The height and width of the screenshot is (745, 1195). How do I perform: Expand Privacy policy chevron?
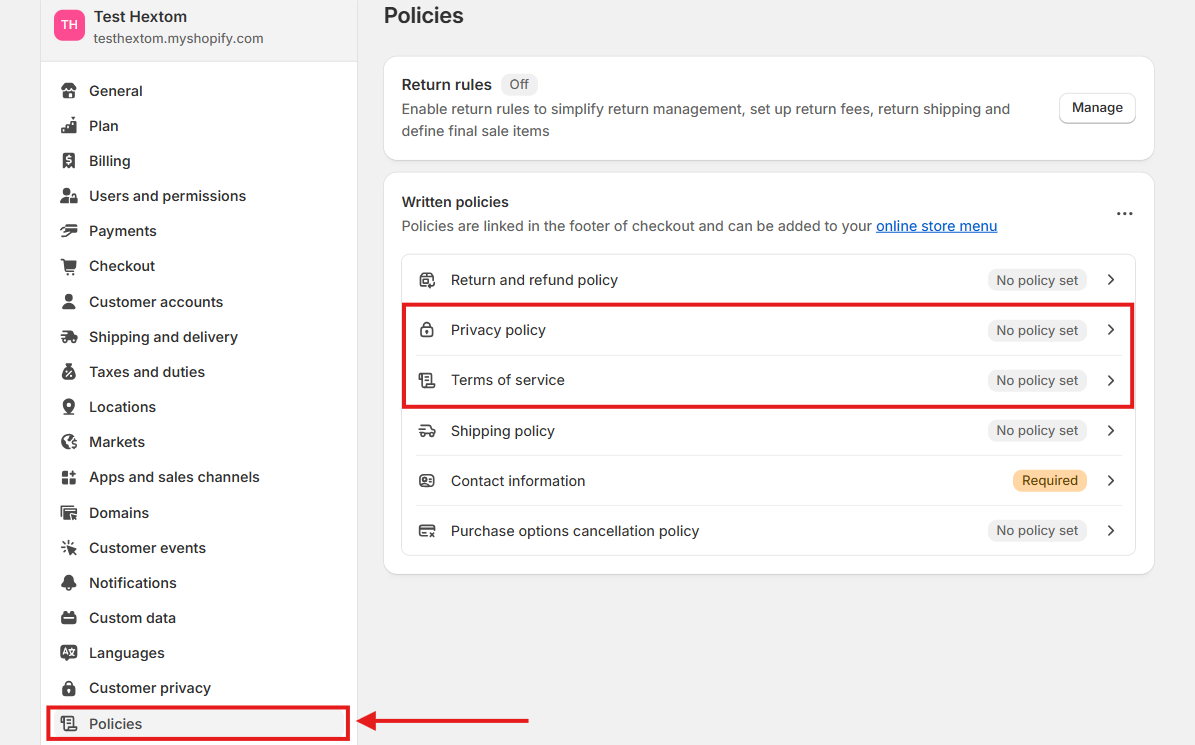point(1111,330)
